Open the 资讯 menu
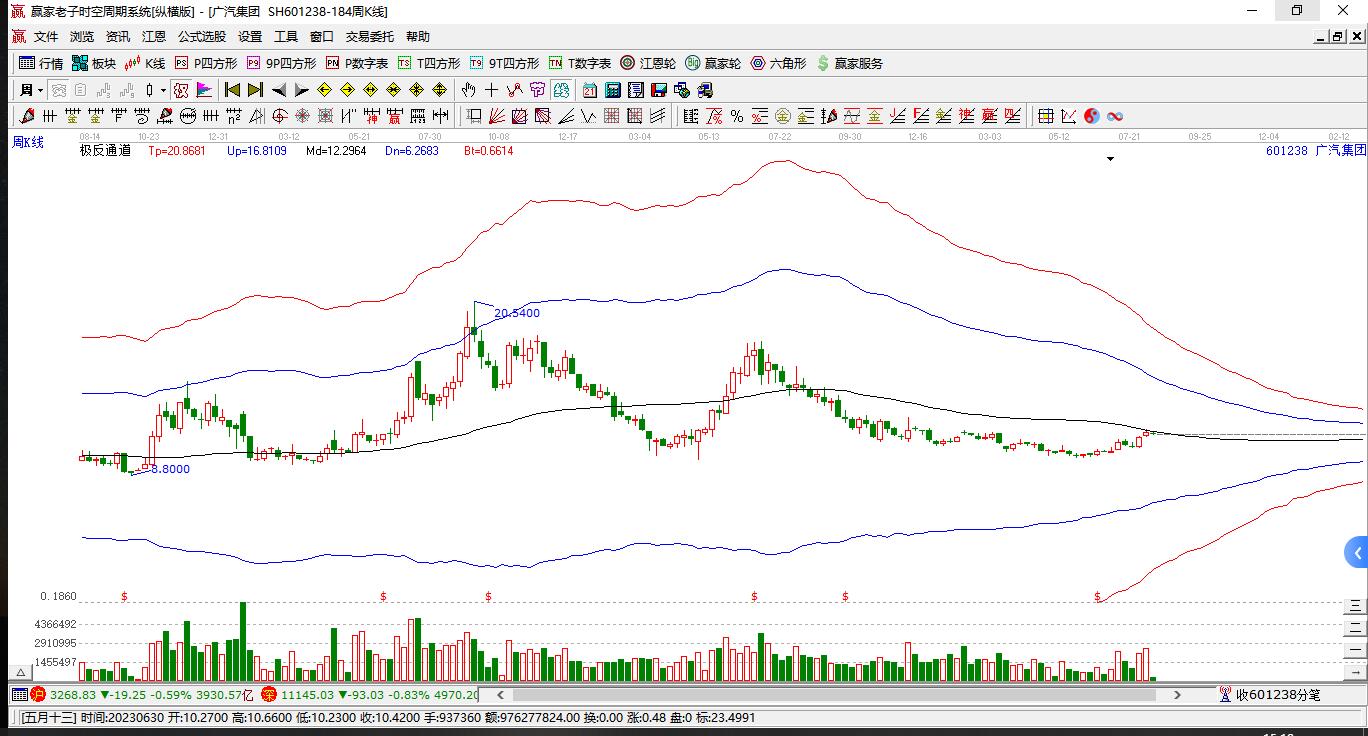This screenshot has height=736, width=1368. coord(118,36)
